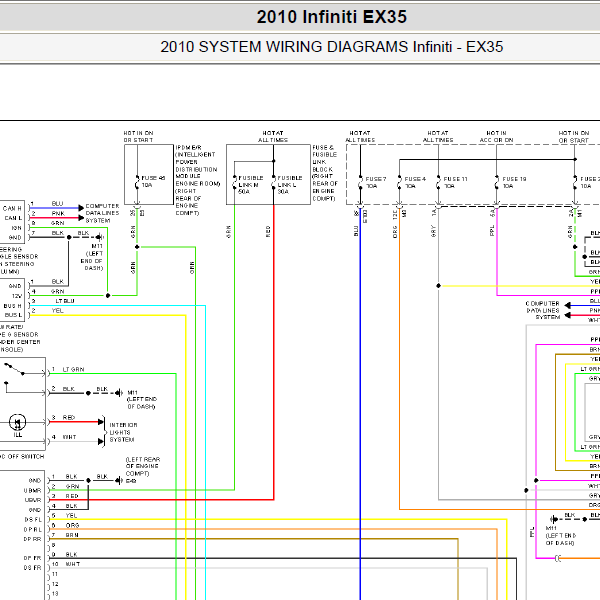Select the "2010 SYSTEM WIRING DIAGRAMS Infiniti - EX35" heading
Image resolution: width=600 pixels, height=600 pixels.
click(331, 47)
